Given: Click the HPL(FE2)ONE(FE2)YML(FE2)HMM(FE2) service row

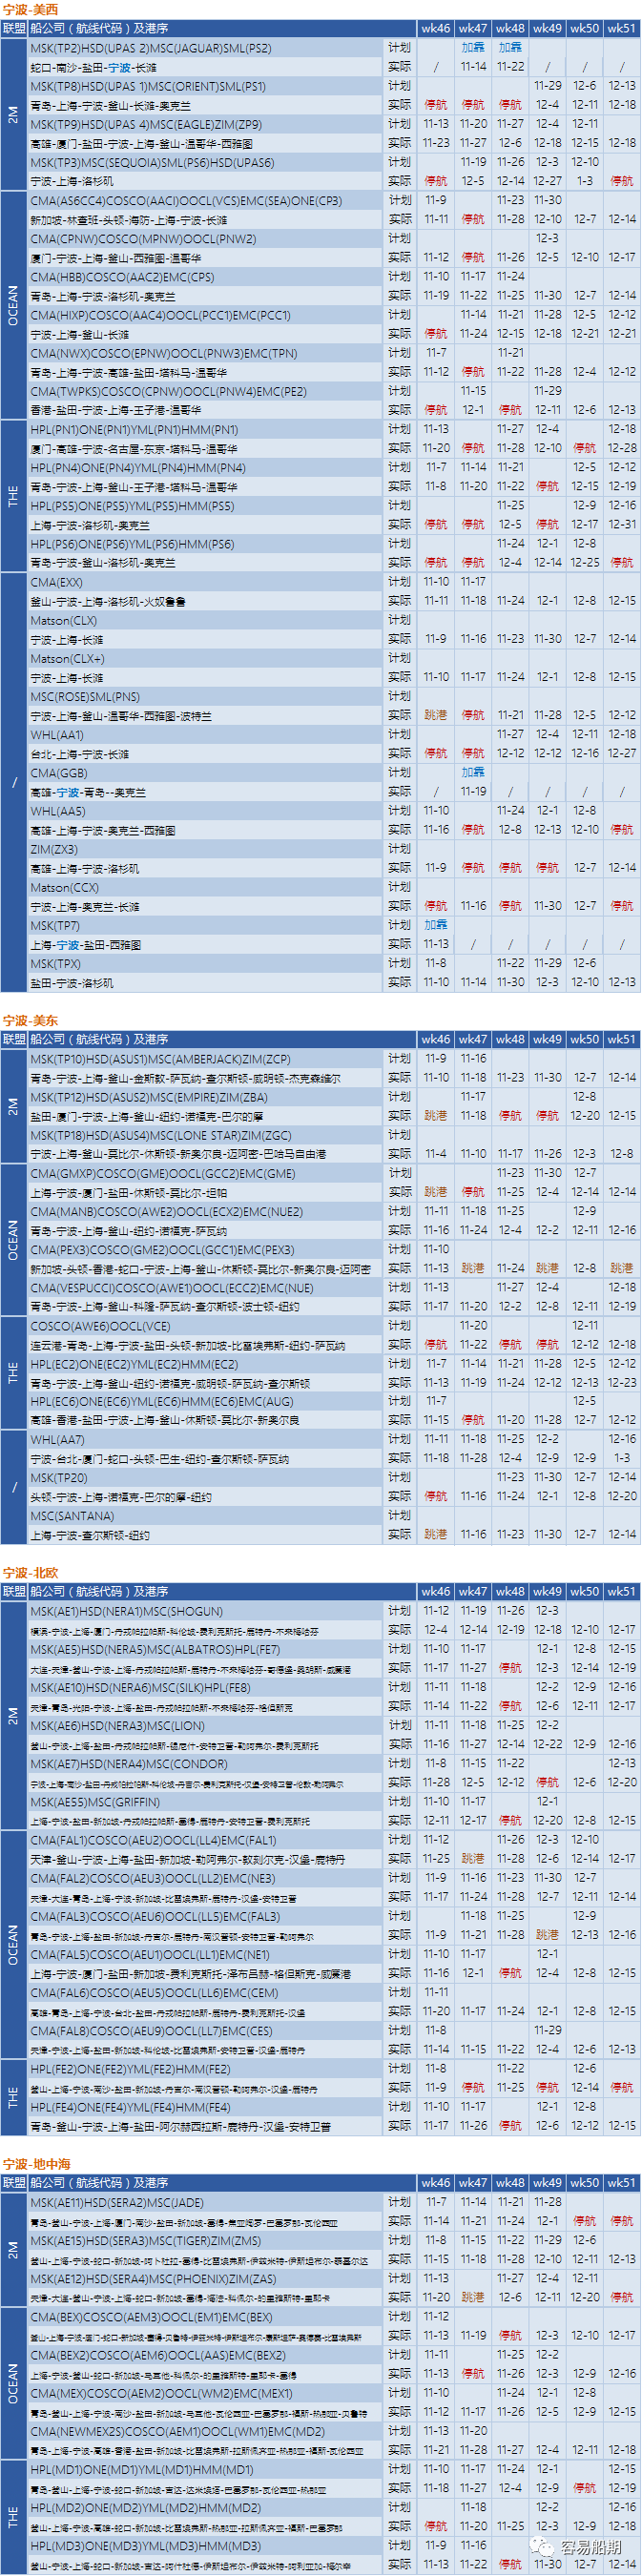Looking at the screenshot, I should click(130, 2070).
